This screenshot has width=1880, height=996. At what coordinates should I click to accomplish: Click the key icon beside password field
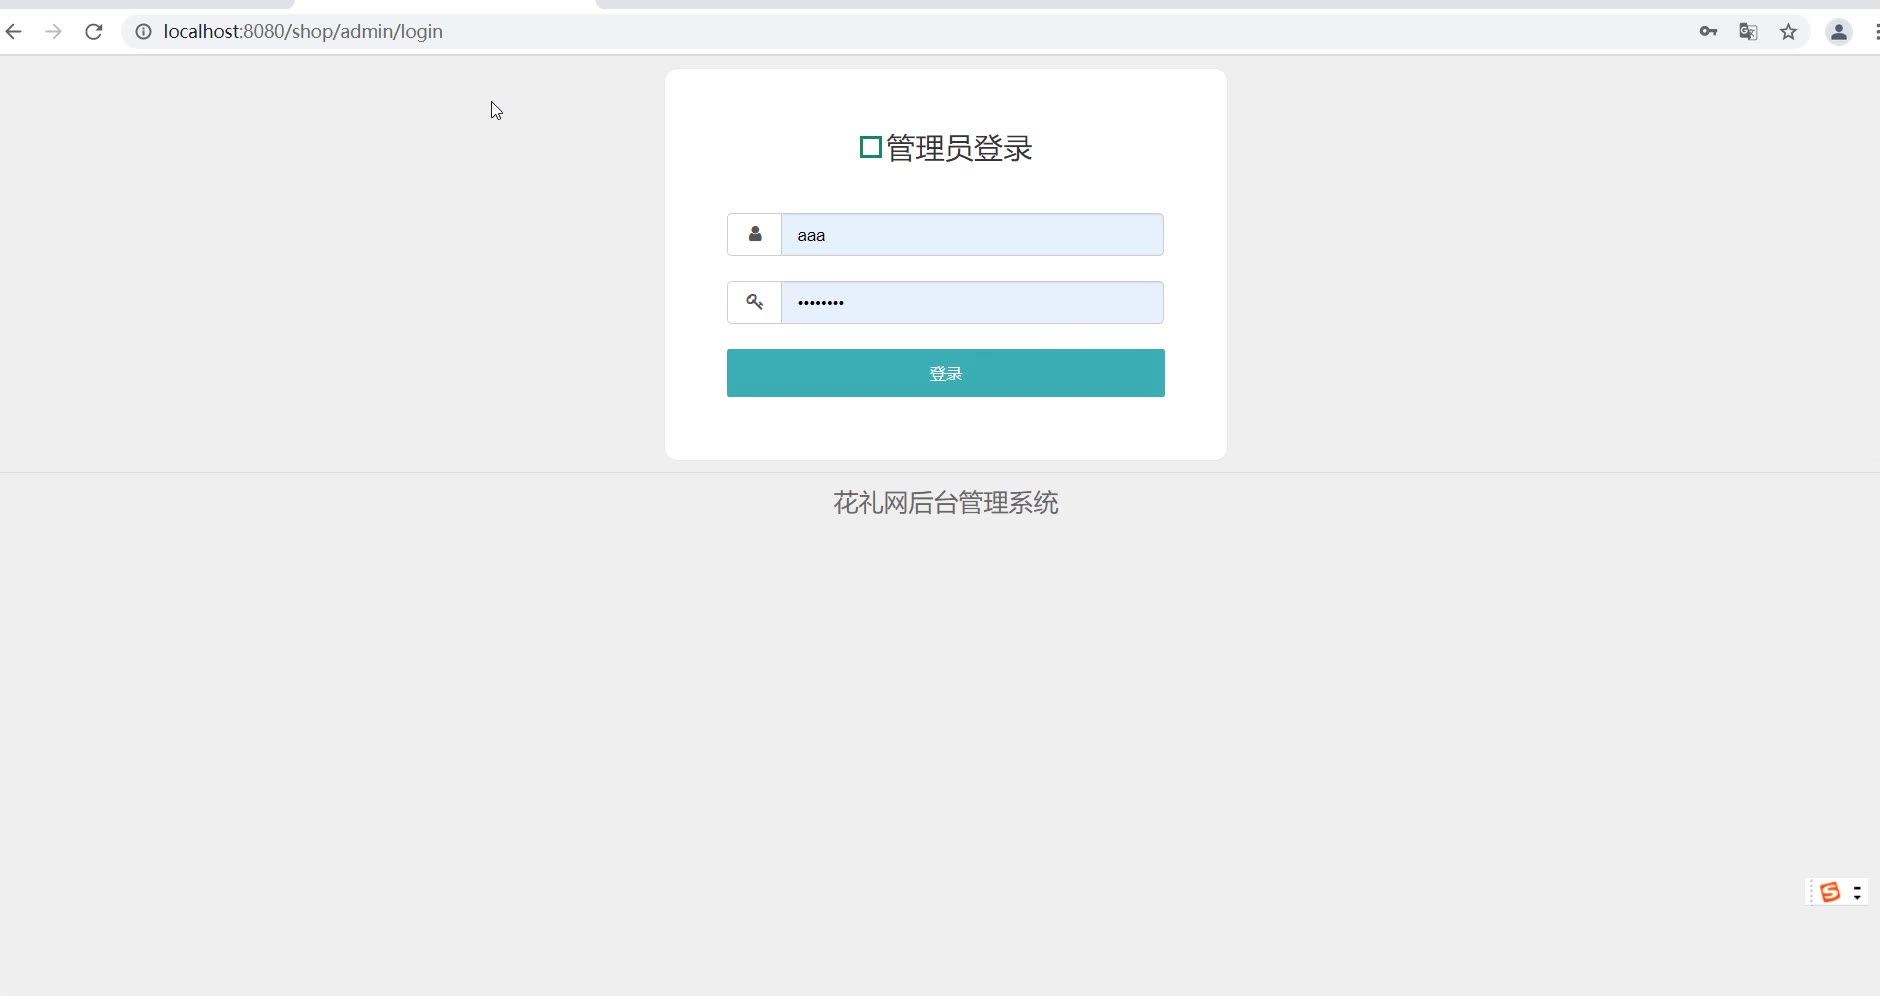coord(755,302)
